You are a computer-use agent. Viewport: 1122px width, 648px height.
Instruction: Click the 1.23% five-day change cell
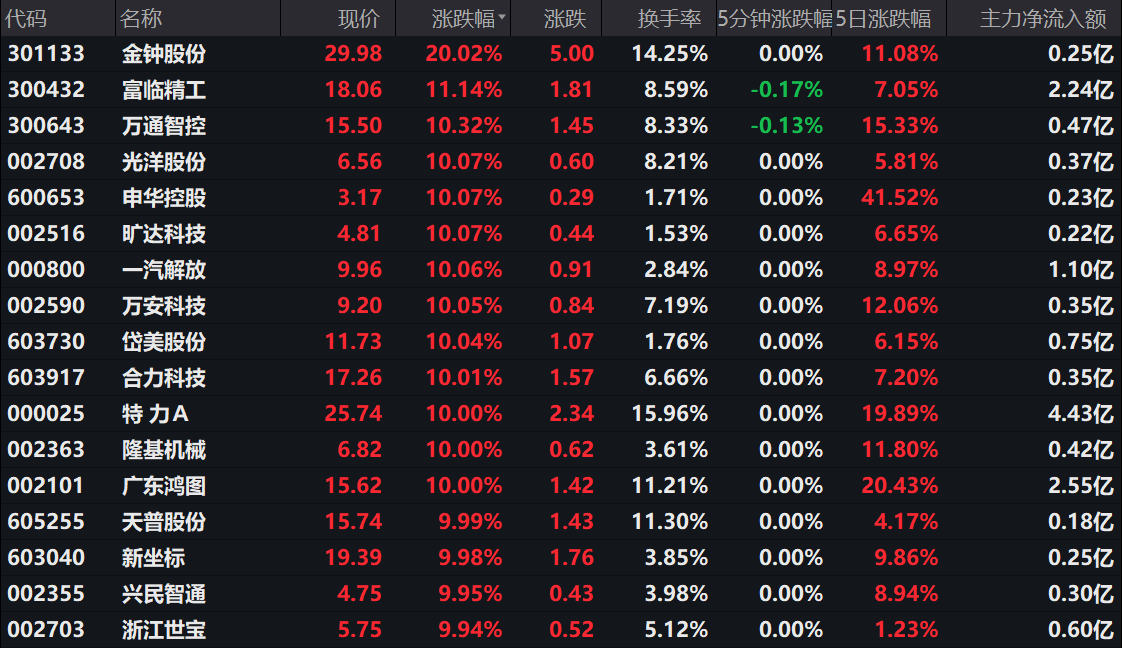[906, 629]
